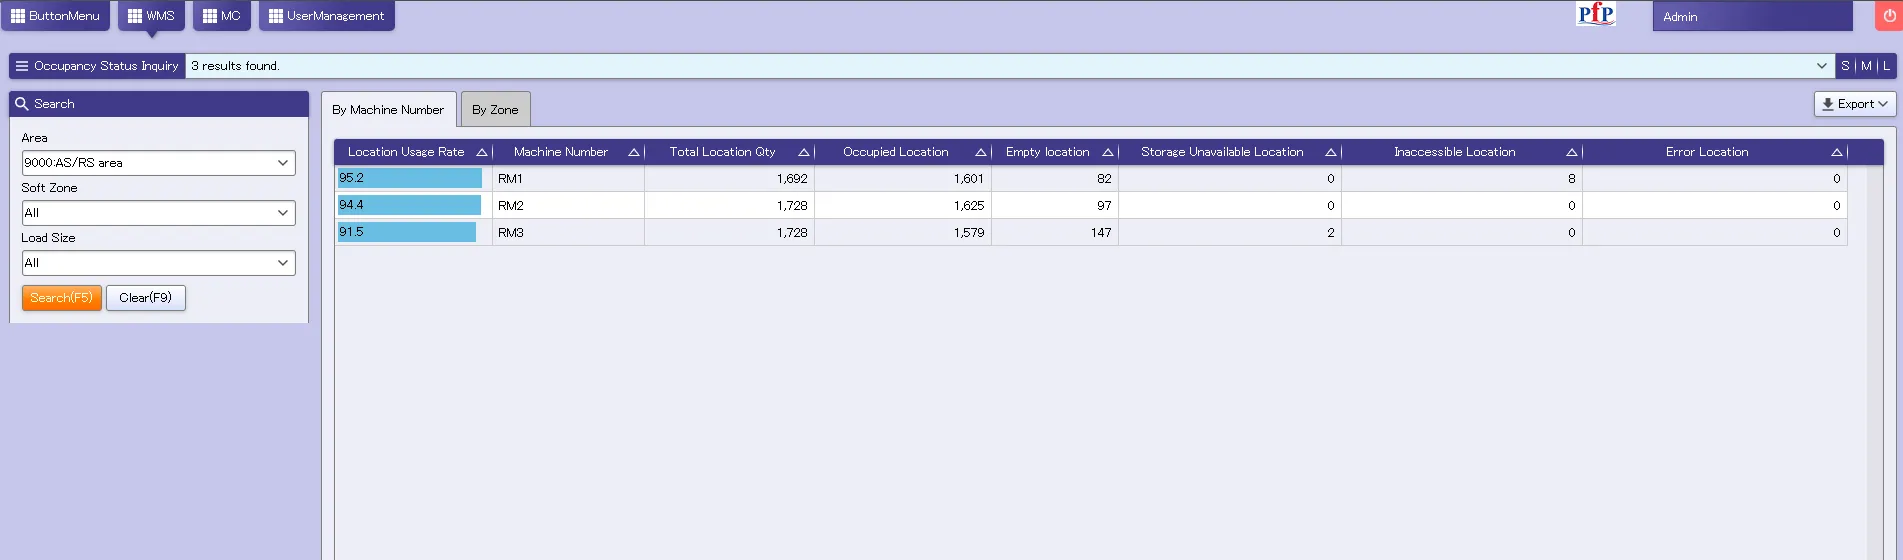
Task: Set font size to S
Action: 1845,66
